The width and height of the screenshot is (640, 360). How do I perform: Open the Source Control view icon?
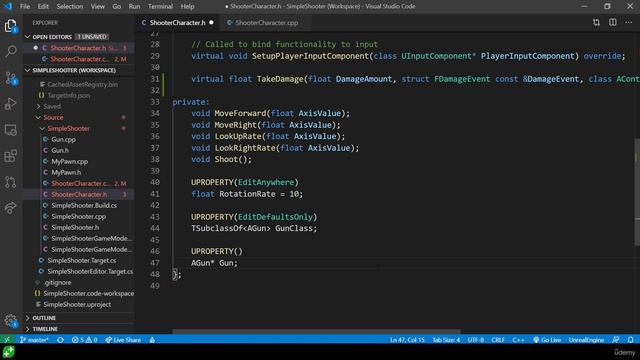(x=11, y=78)
